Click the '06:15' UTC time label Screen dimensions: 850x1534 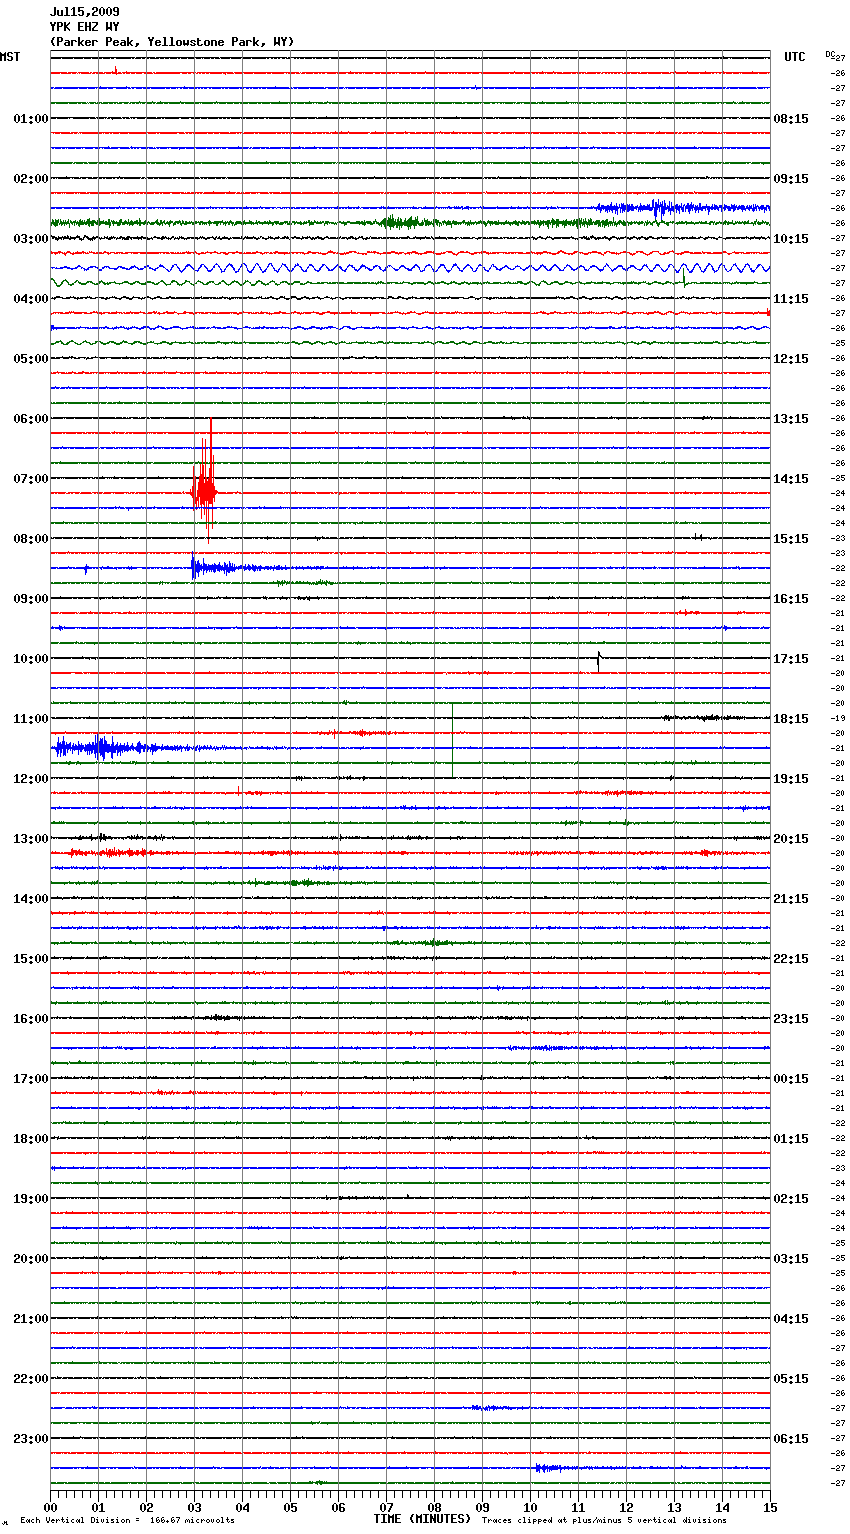coord(791,1439)
